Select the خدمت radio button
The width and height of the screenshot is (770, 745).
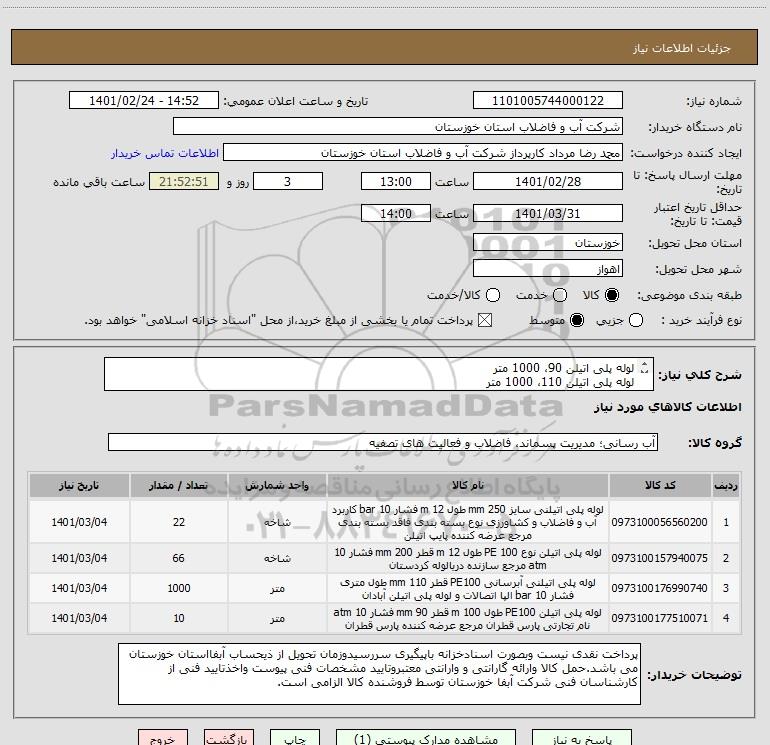tap(560, 295)
